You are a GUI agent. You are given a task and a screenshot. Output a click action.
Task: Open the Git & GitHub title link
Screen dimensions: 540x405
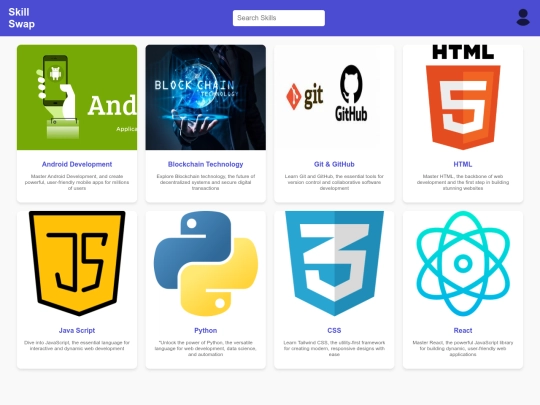coord(334,164)
